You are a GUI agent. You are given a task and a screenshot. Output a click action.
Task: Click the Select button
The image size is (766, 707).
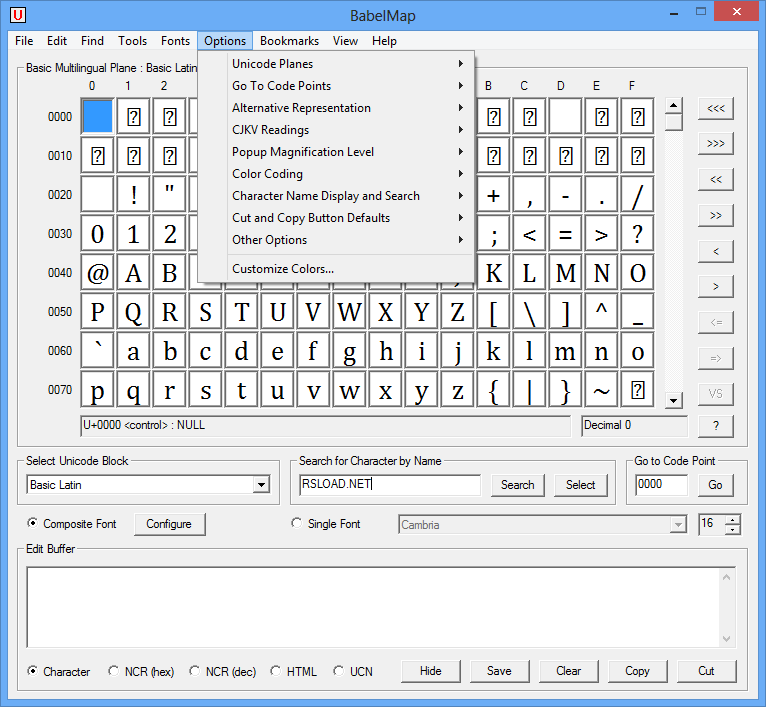click(580, 485)
